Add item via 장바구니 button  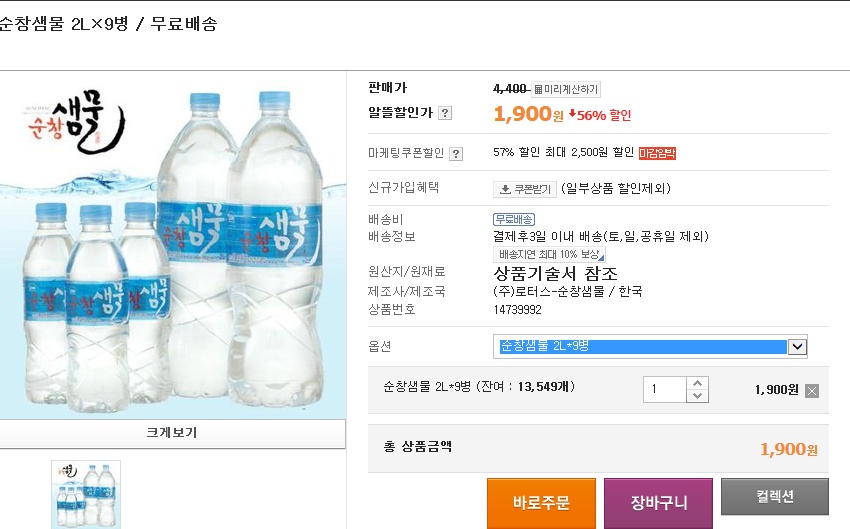[x=658, y=502]
